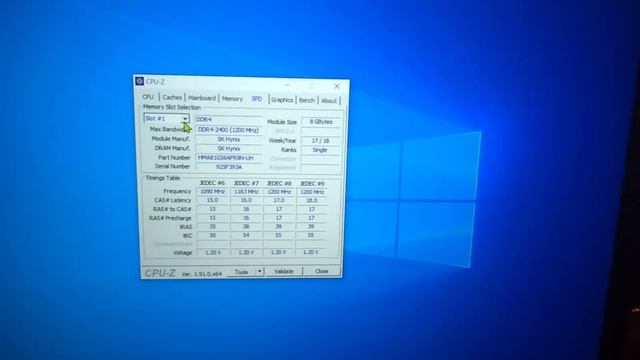This screenshot has width=640, height=360.
Task: Click the Validate button
Action: pos(284,271)
